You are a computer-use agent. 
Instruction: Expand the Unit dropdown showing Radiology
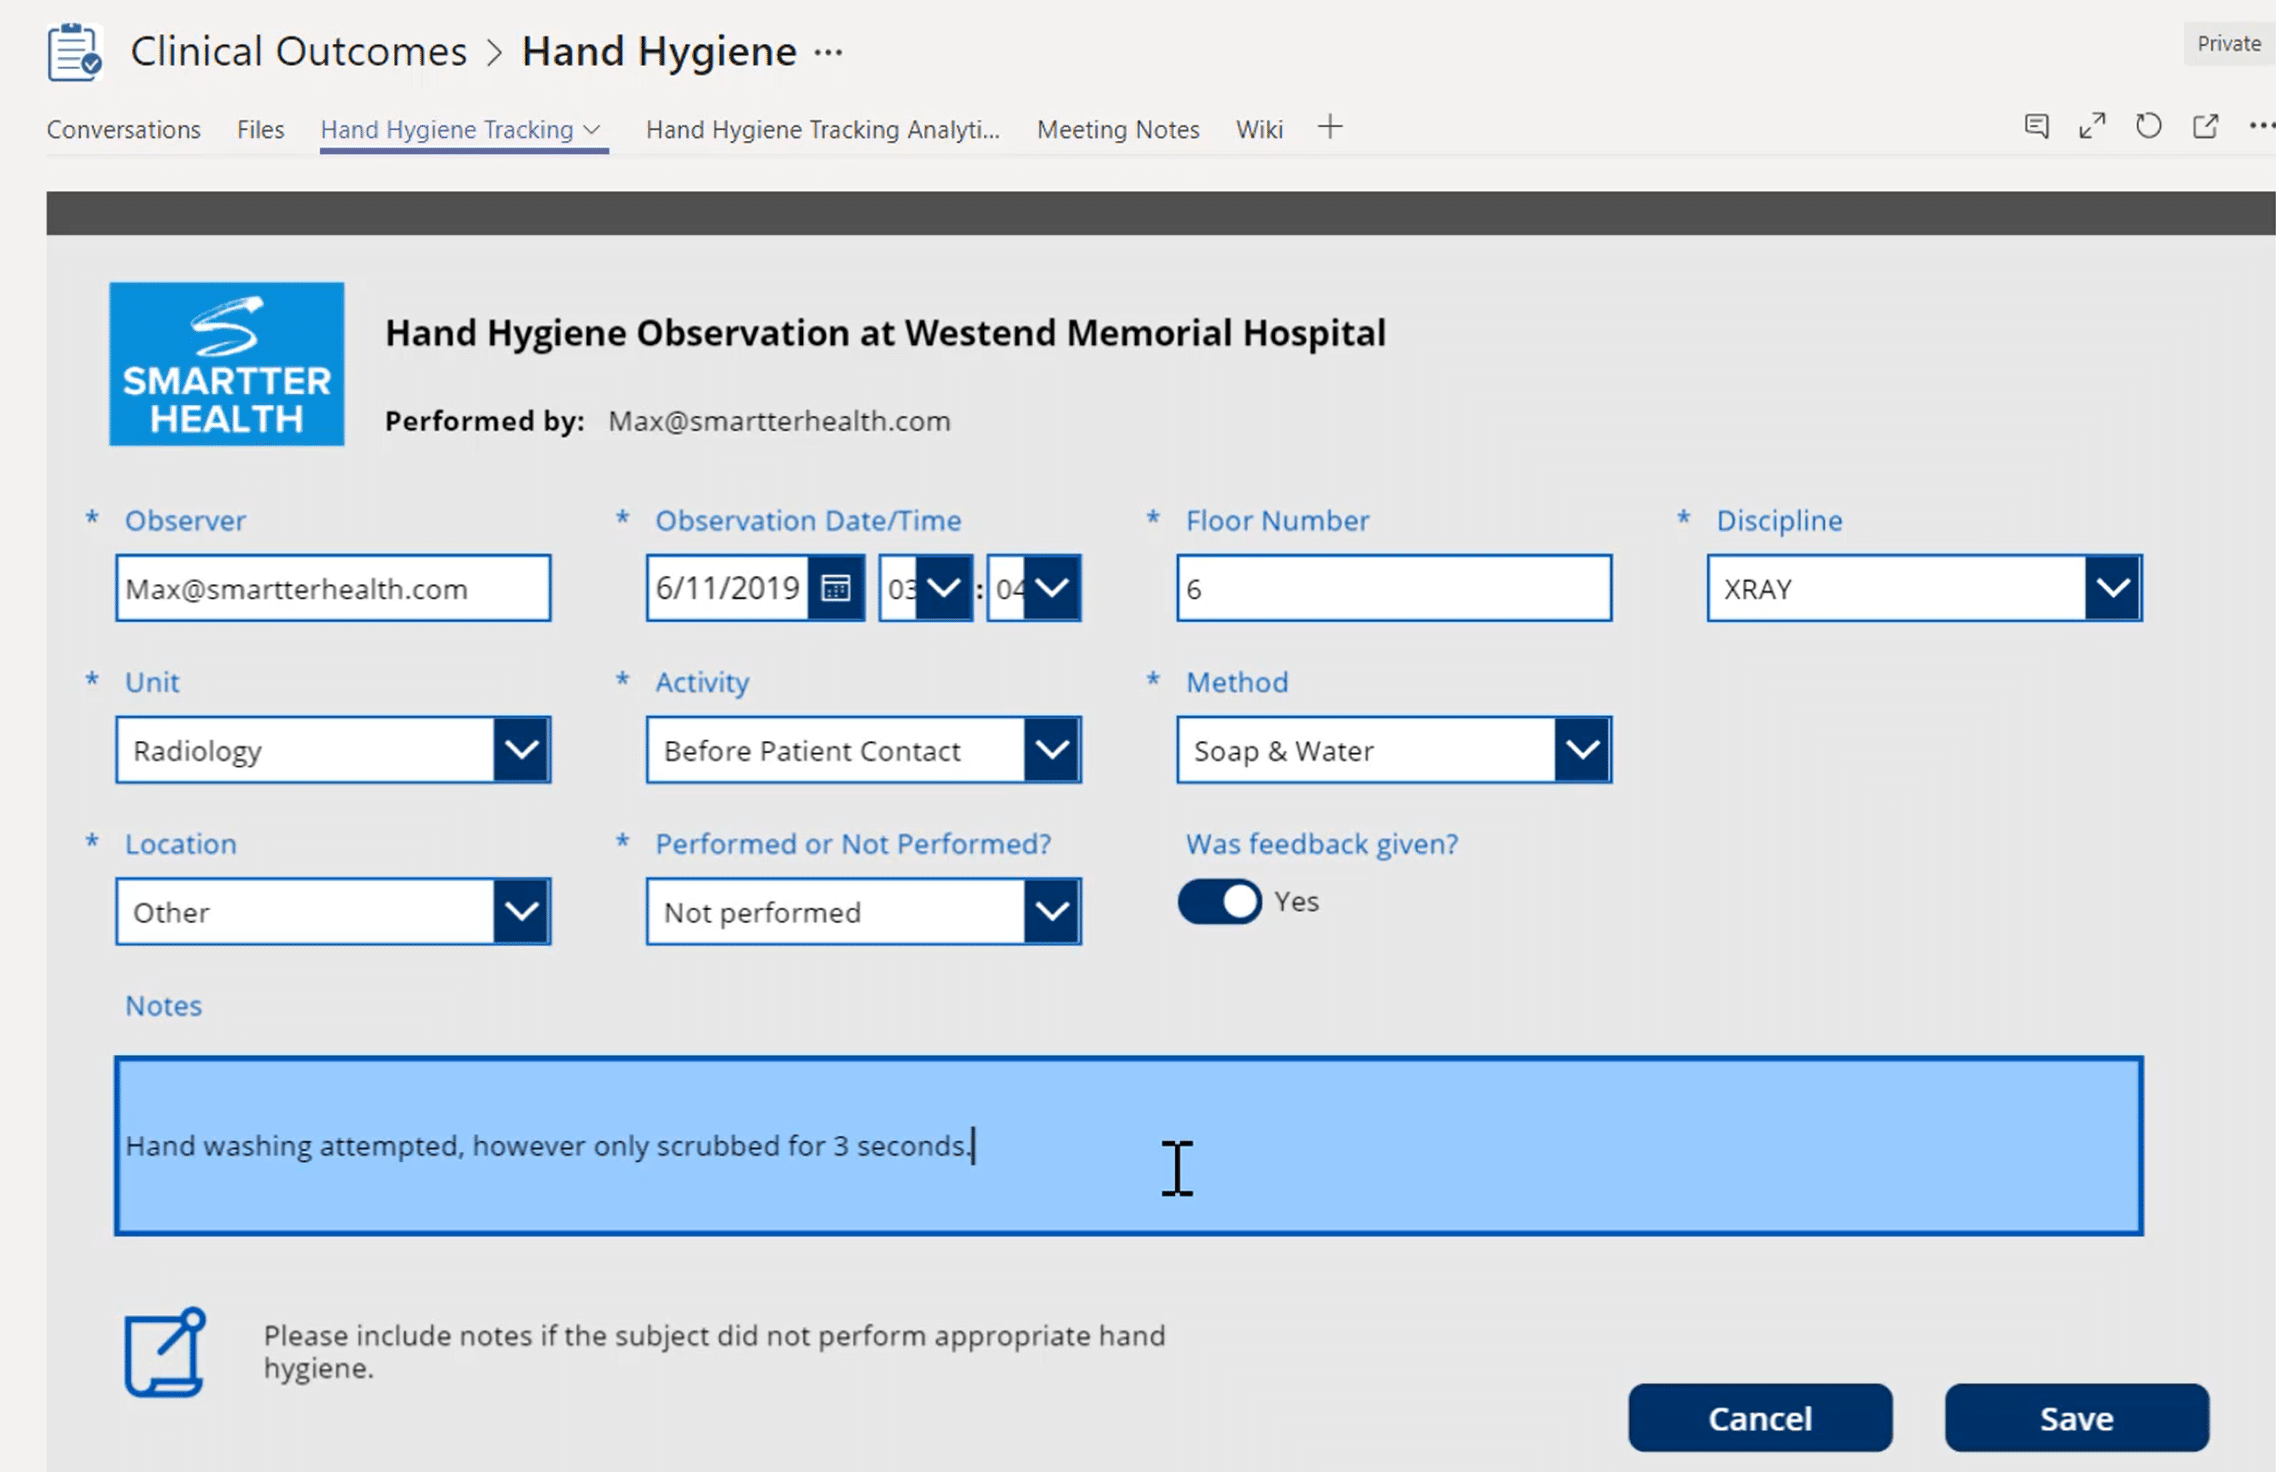pos(521,750)
